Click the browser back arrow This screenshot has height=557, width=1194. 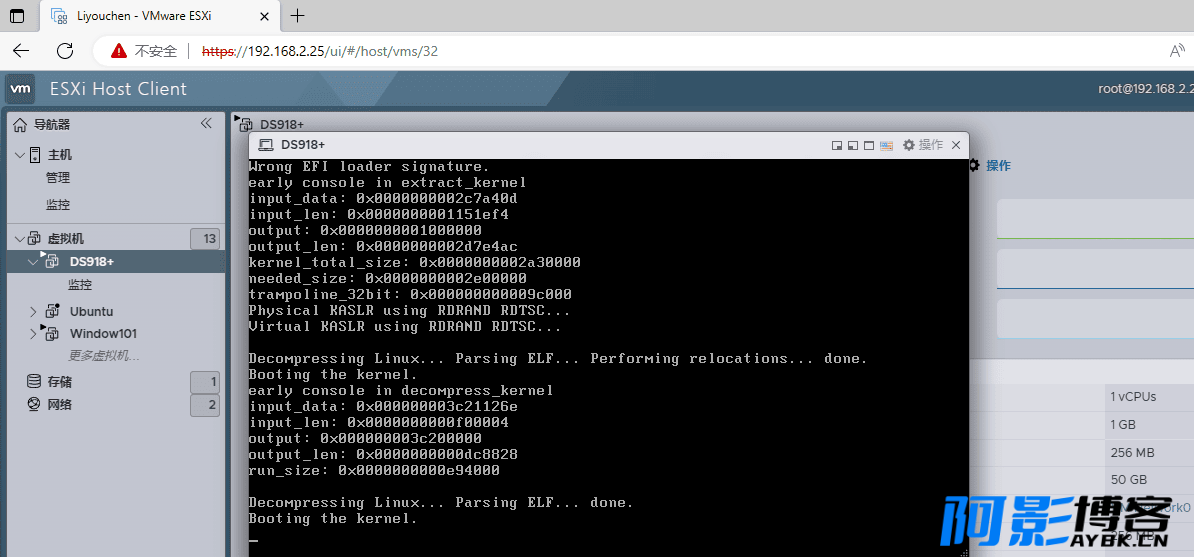tap(21, 51)
